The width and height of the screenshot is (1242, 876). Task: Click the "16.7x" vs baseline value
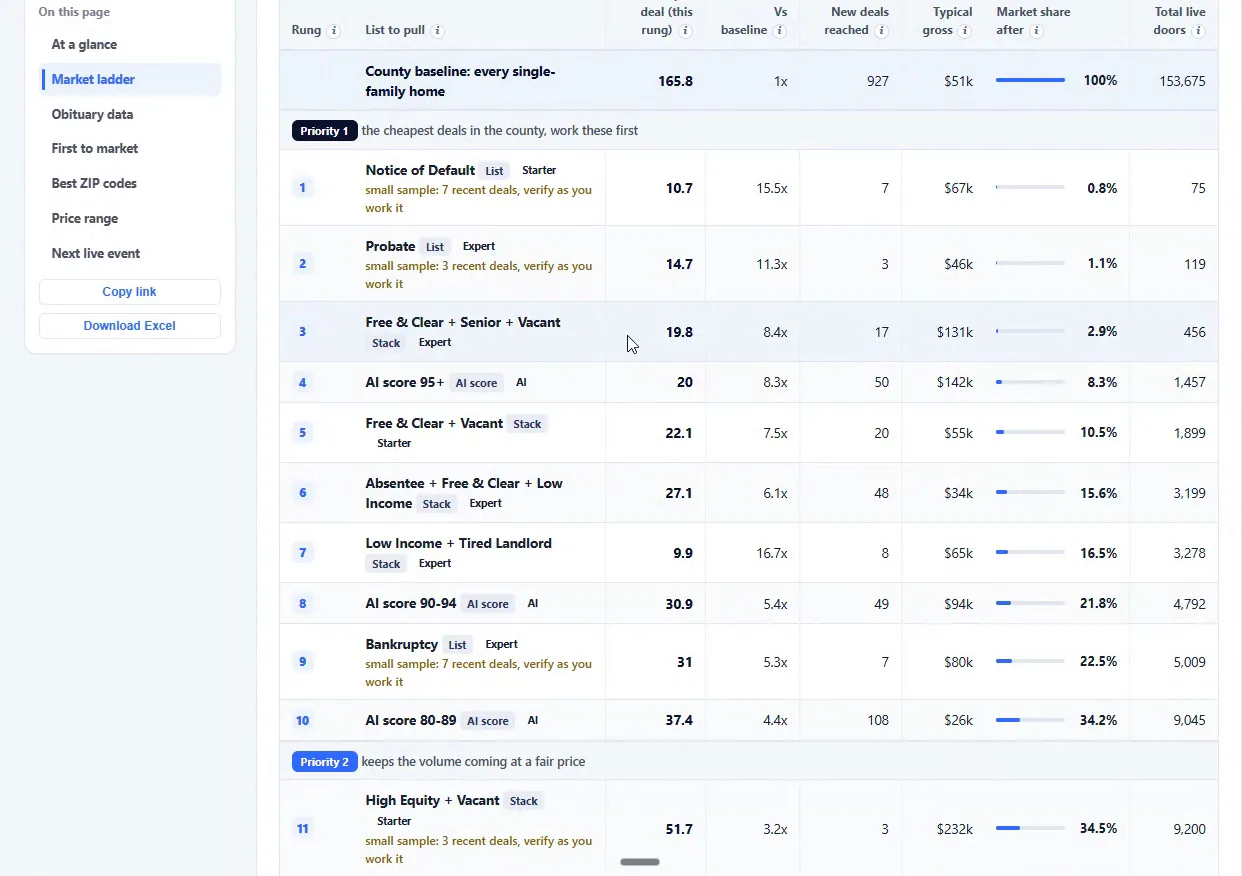pos(772,553)
